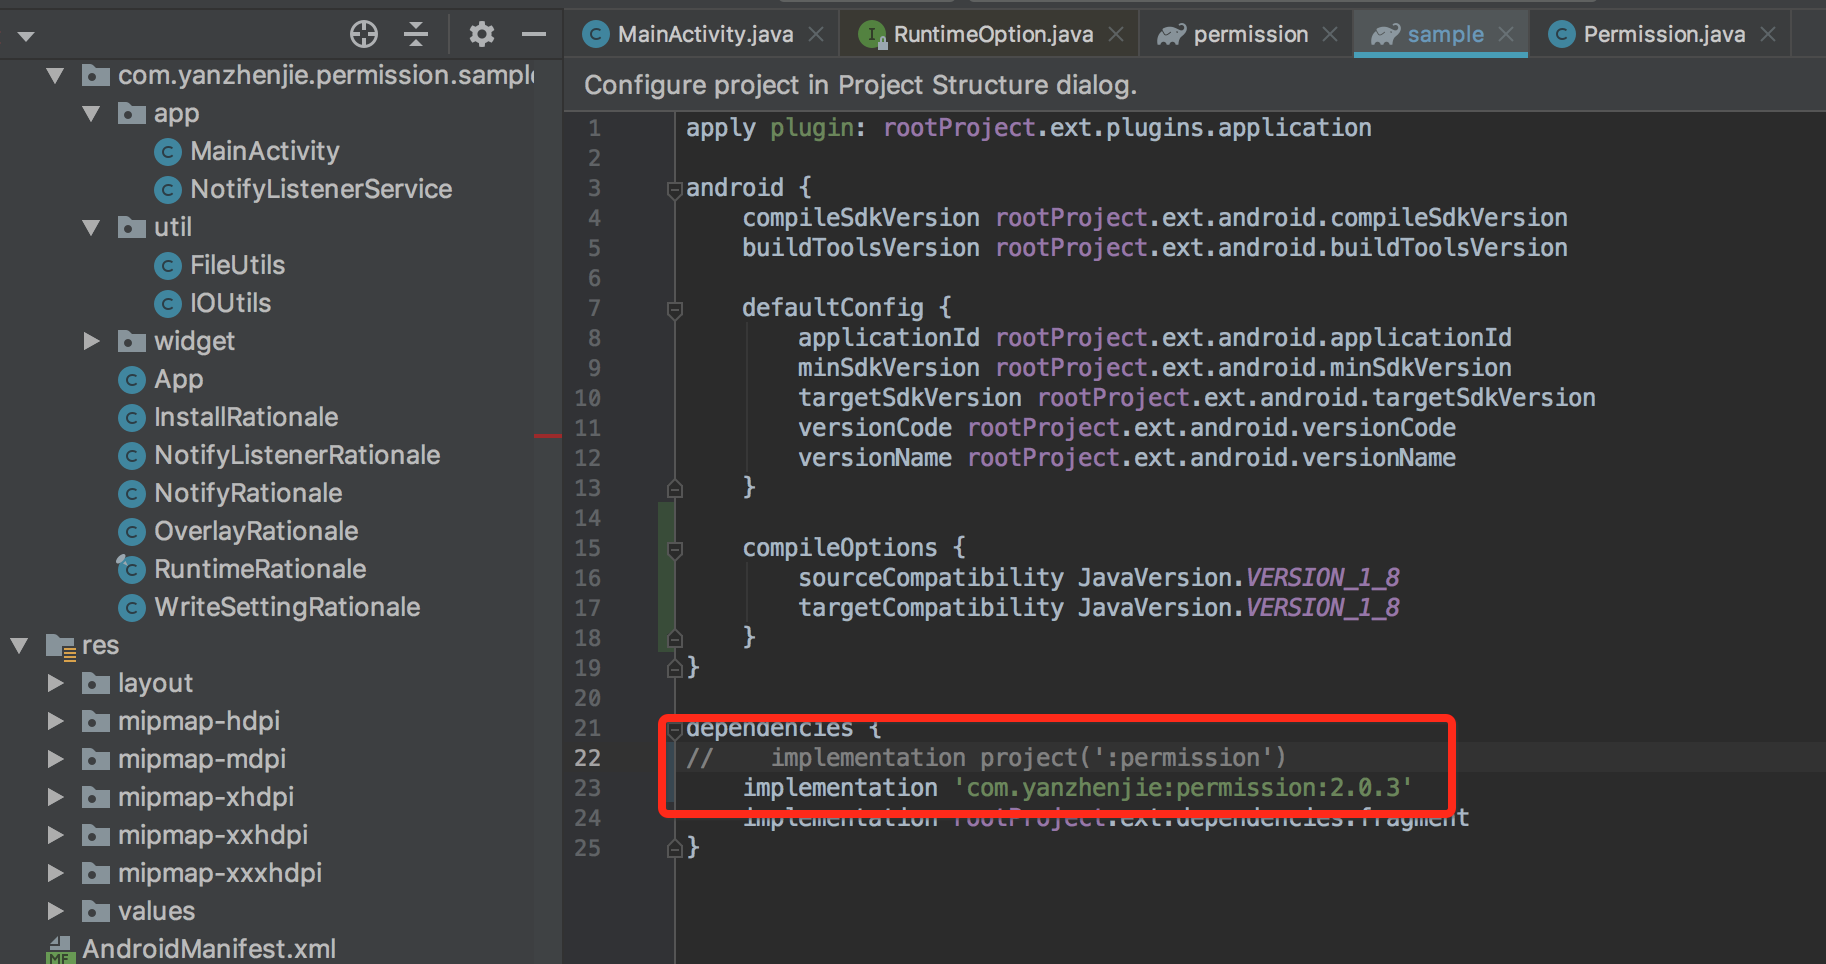This screenshot has height=964, width=1826.
Task: Click interface icon on RuntimeOption.java tab
Action: pyautogui.click(x=872, y=35)
